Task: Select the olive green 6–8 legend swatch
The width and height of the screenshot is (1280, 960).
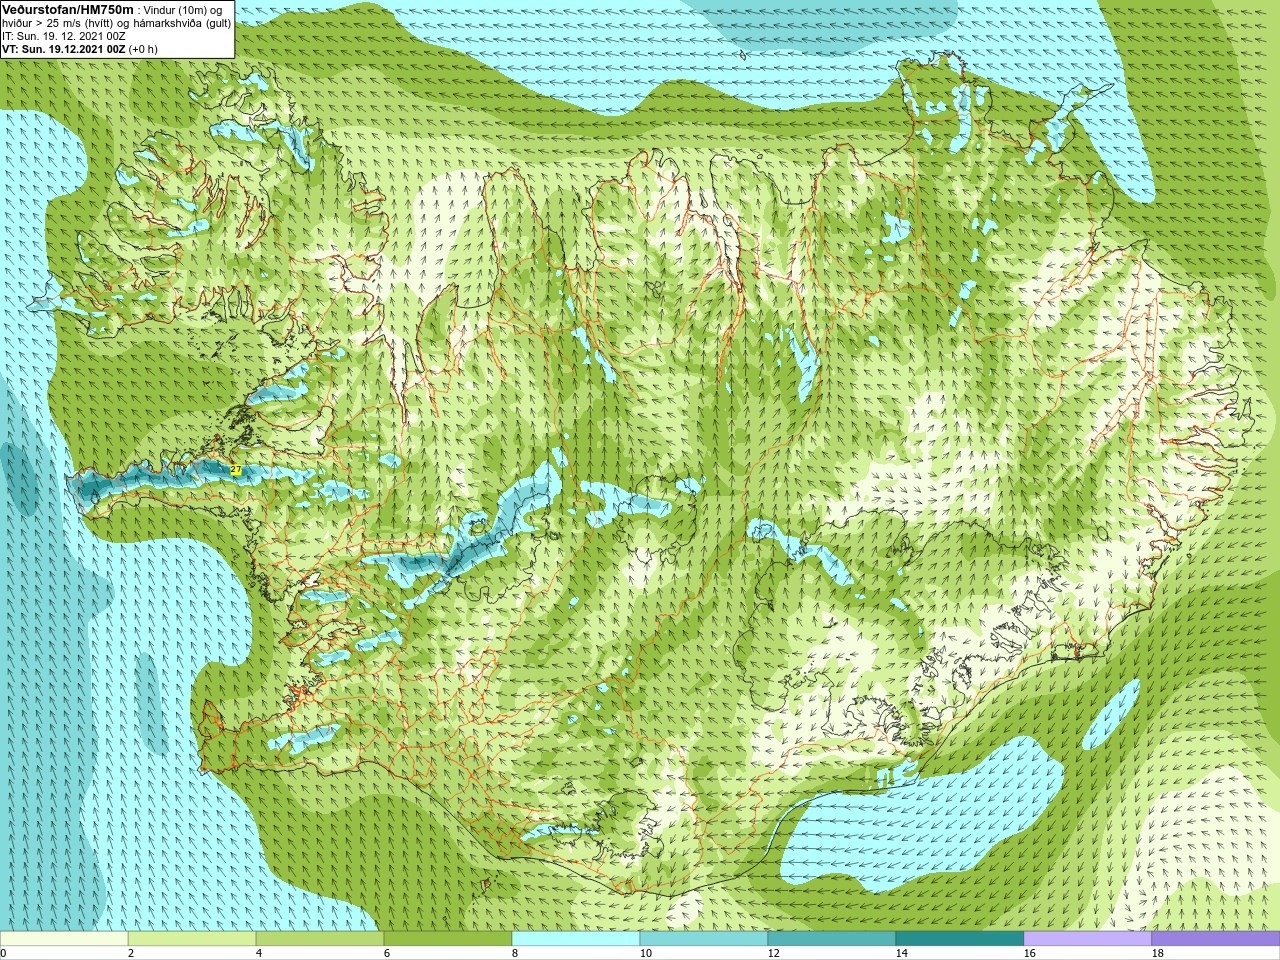Action: (x=448, y=939)
